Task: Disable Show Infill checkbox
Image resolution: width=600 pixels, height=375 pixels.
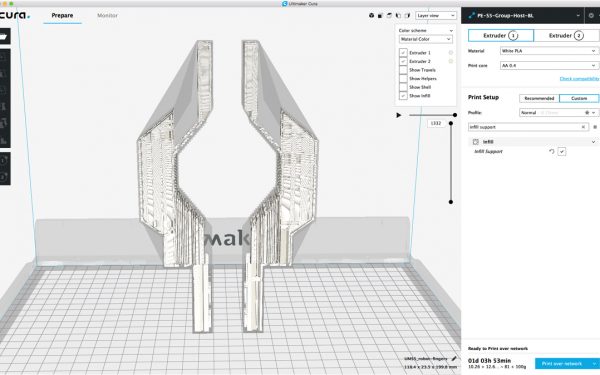Action: [x=403, y=96]
